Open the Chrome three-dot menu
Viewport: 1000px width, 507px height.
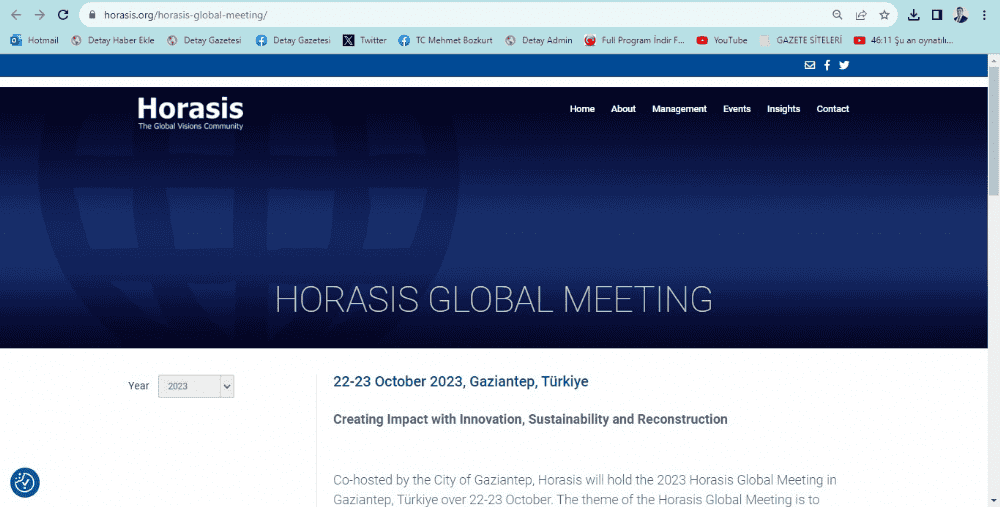(984, 15)
